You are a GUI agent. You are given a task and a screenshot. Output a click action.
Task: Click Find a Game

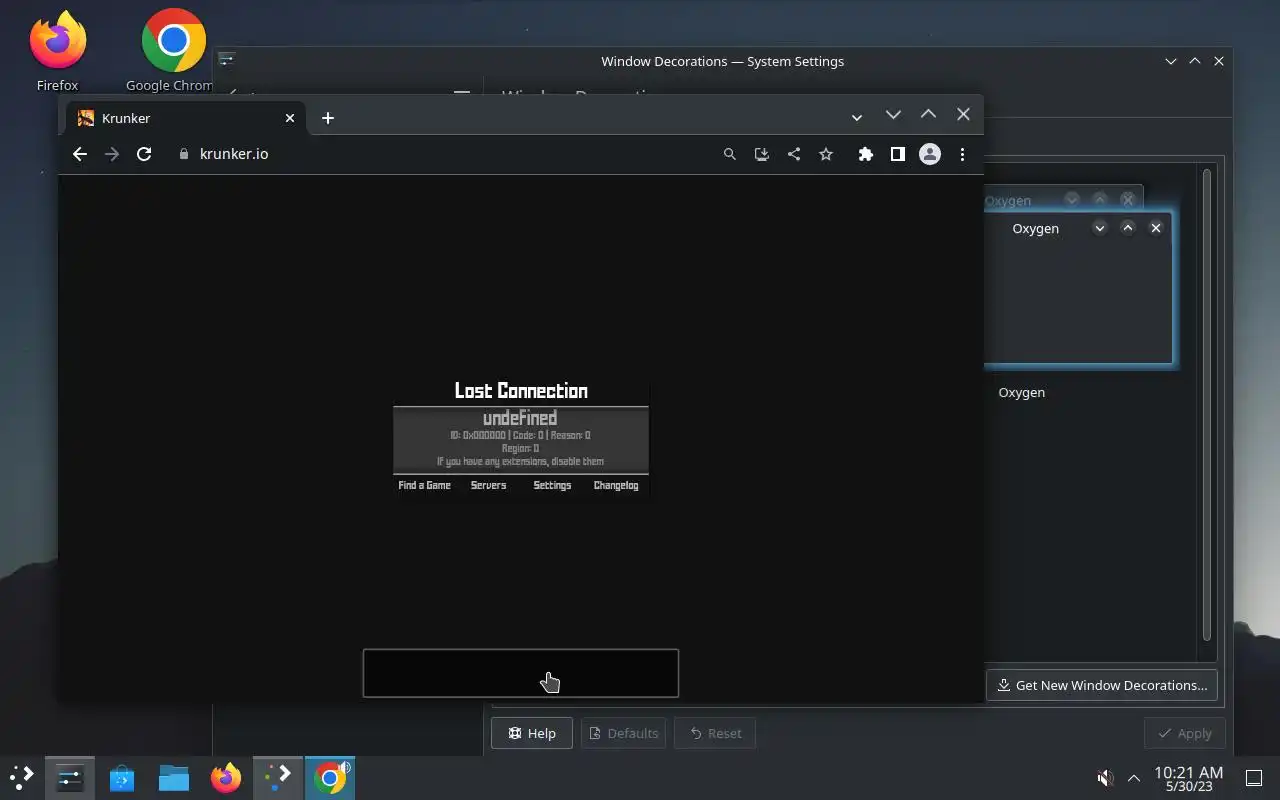pyautogui.click(x=425, y=485)
